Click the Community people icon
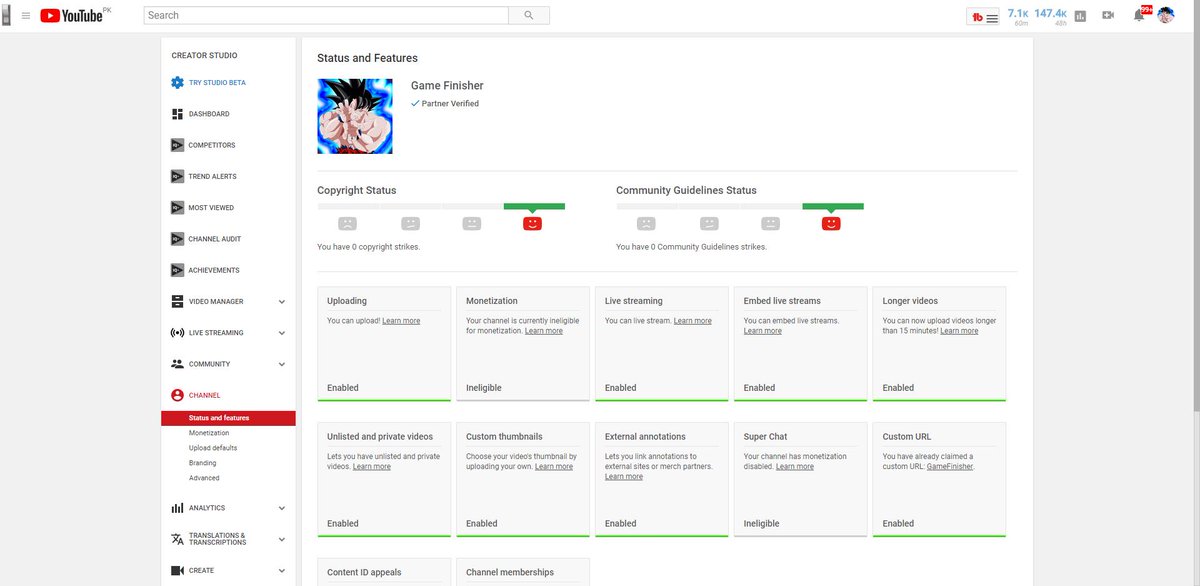Screen dimensions: 1200x586 (177, 364)
